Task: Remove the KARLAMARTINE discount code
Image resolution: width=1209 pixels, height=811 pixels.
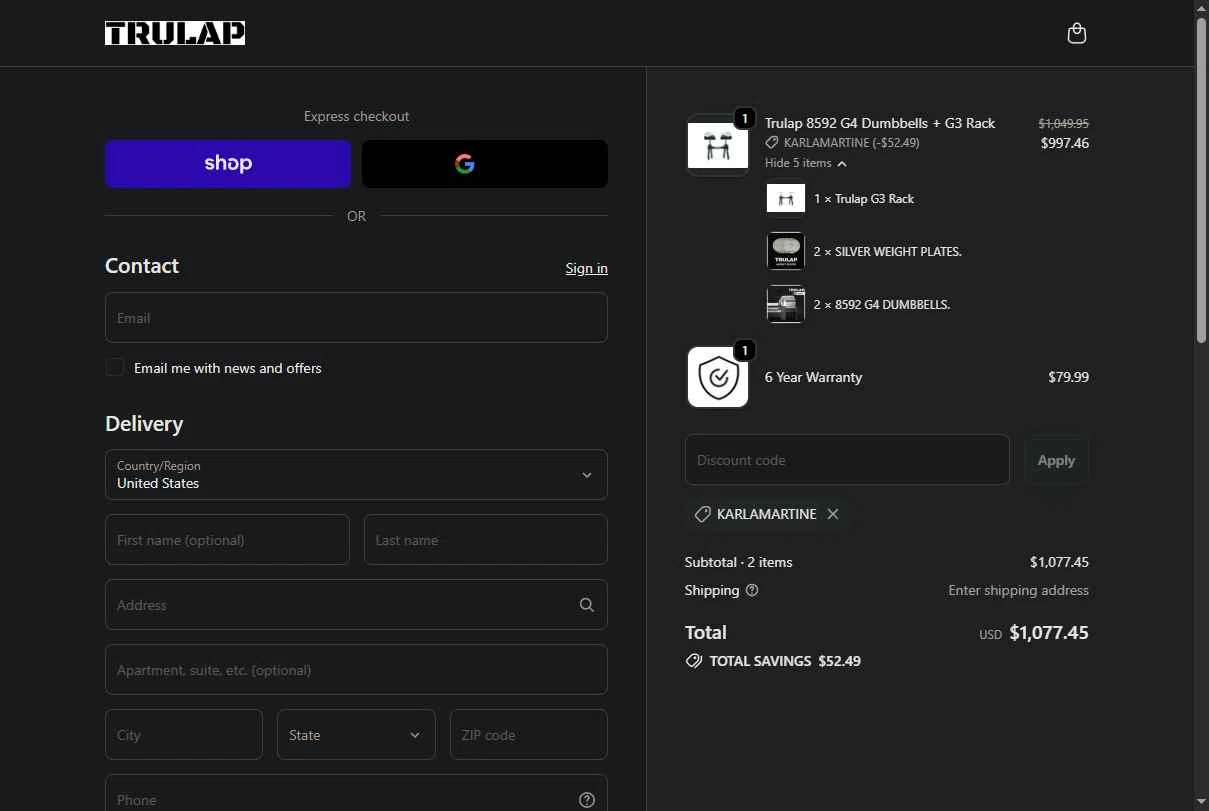Action: pyautogui.click(x=833, y=514)
